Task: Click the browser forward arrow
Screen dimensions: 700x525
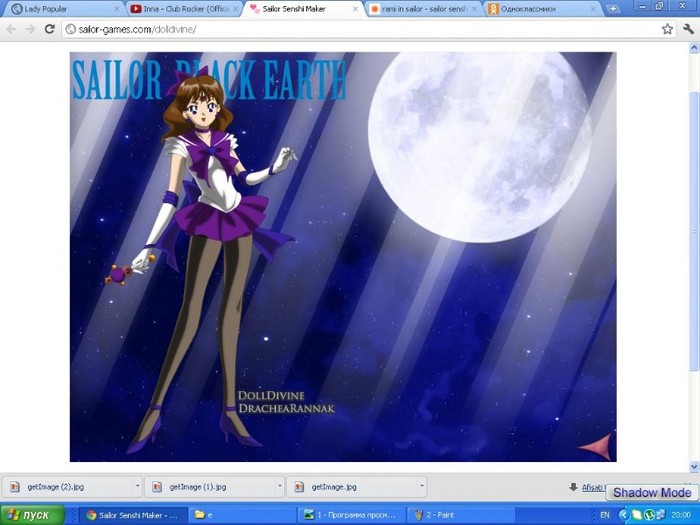Action: tap(30, 29)
